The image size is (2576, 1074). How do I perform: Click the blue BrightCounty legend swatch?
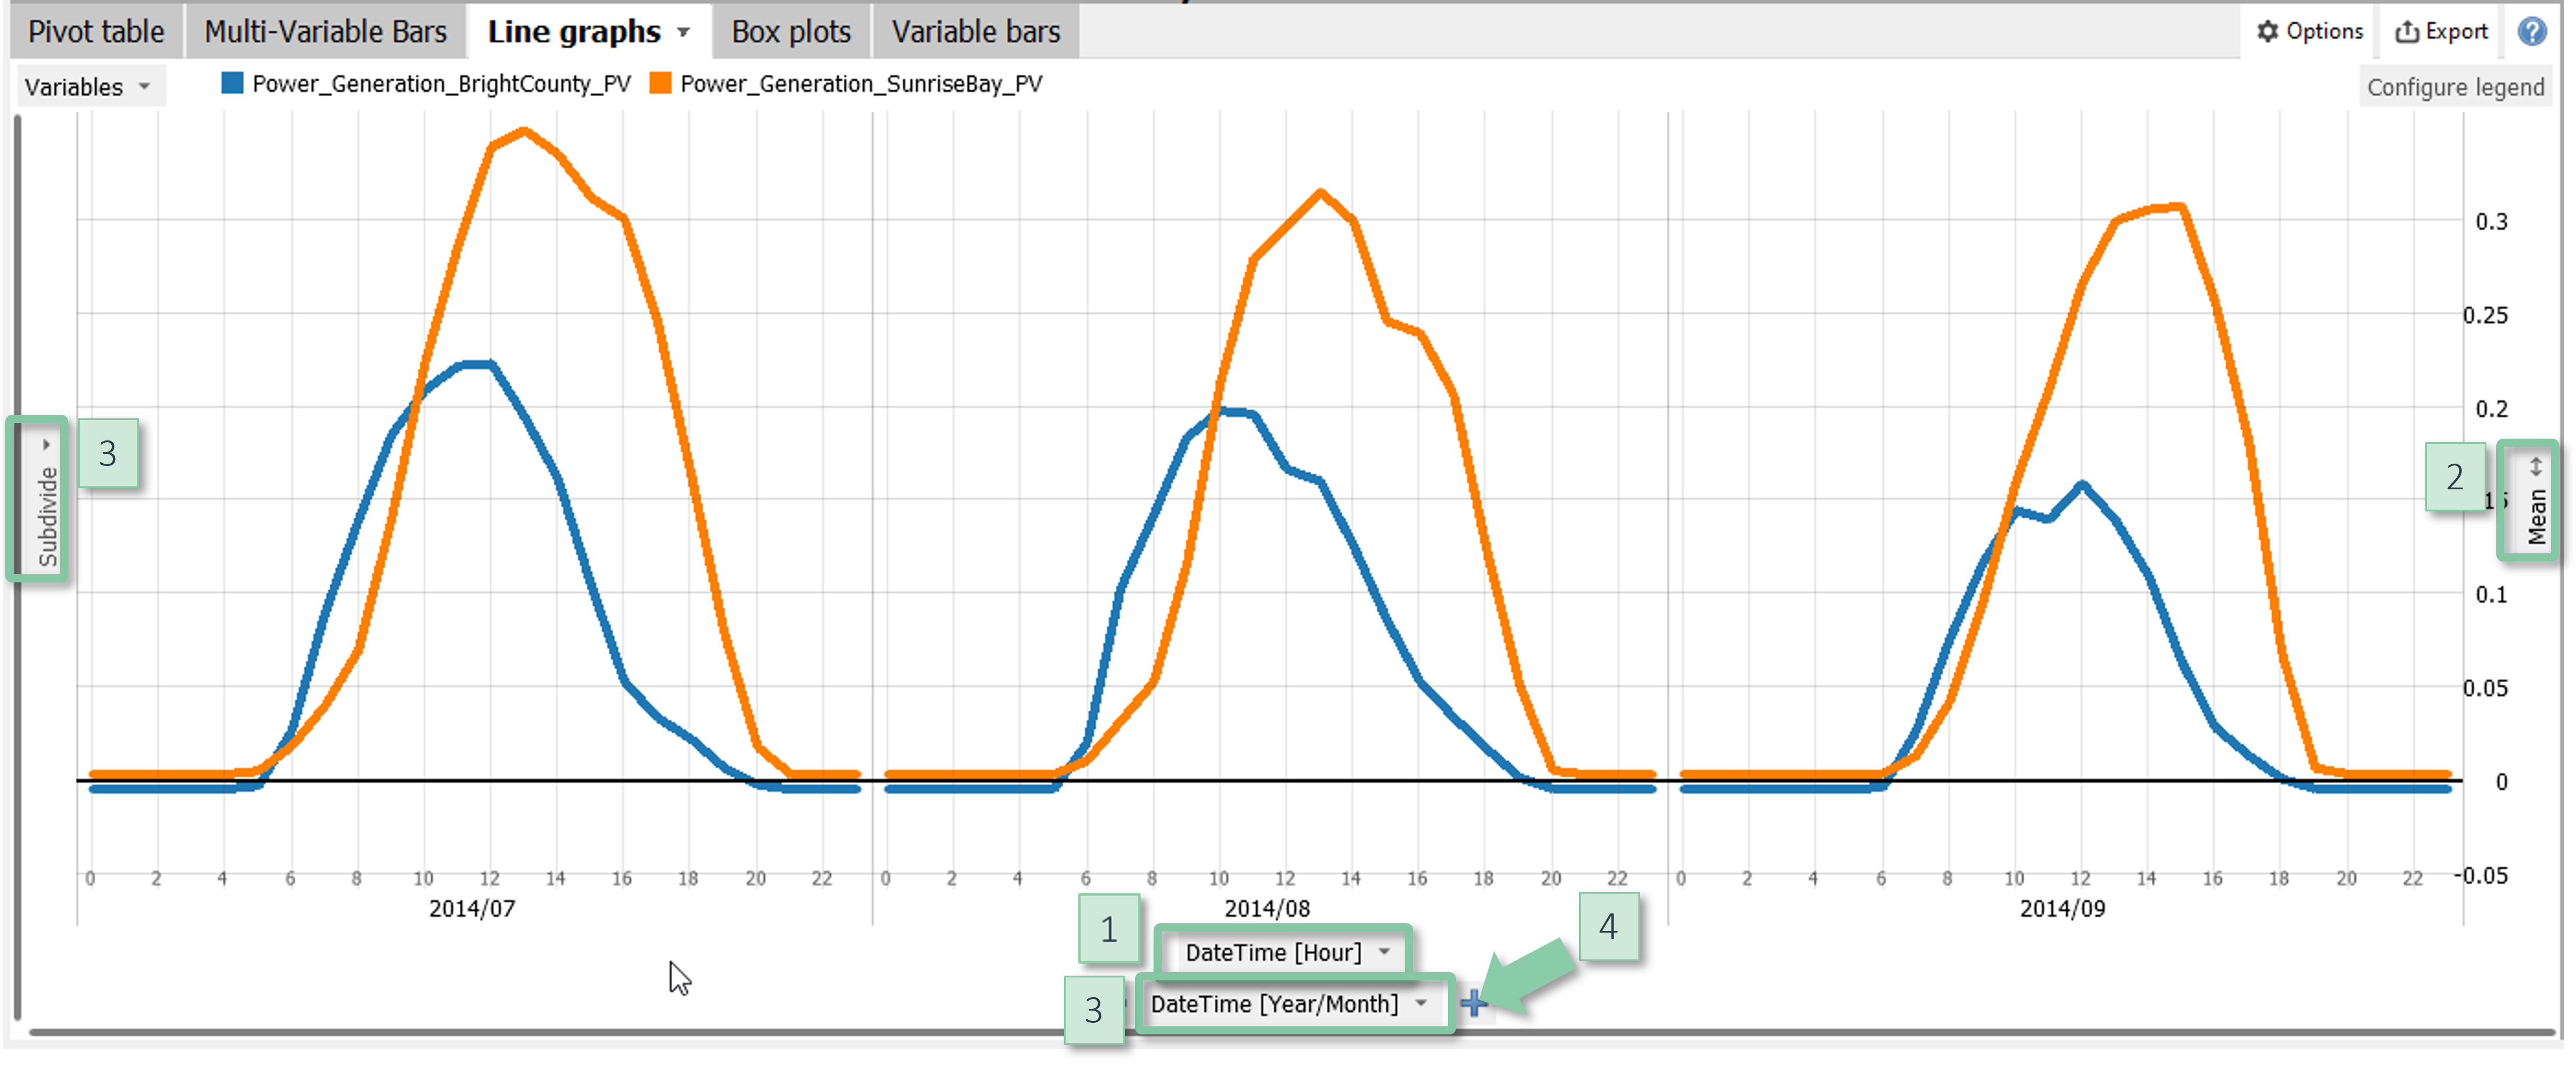233,83
